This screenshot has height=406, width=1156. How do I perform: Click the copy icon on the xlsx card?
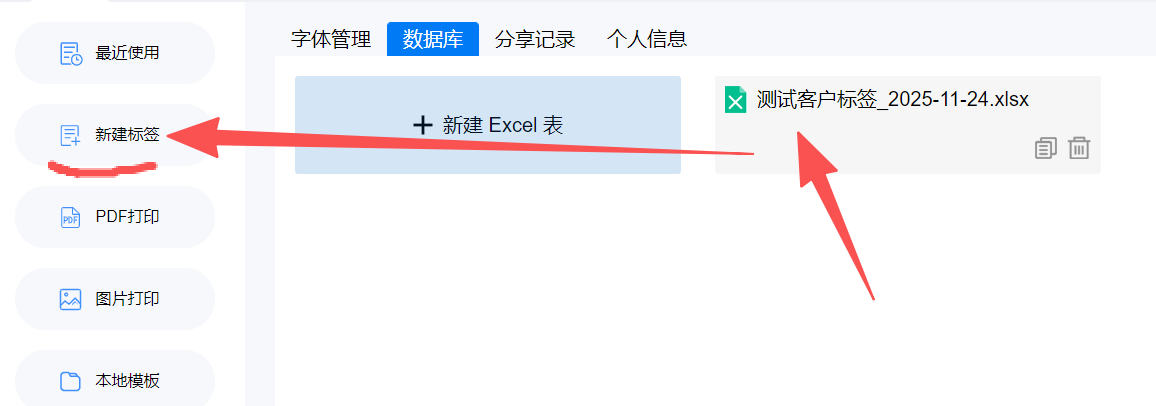[x=1045, y=148]
